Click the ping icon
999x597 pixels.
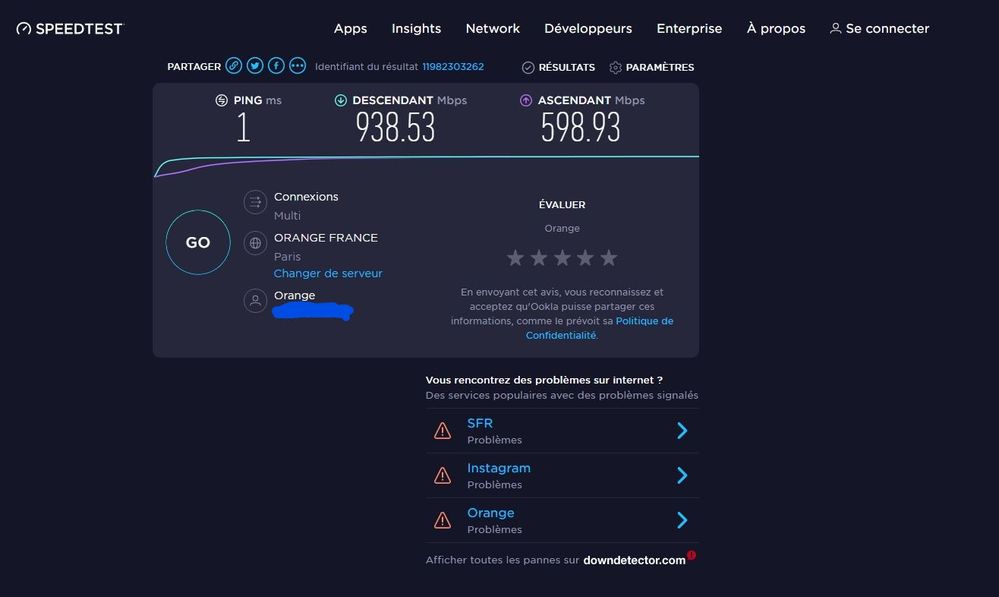point(221,100)
